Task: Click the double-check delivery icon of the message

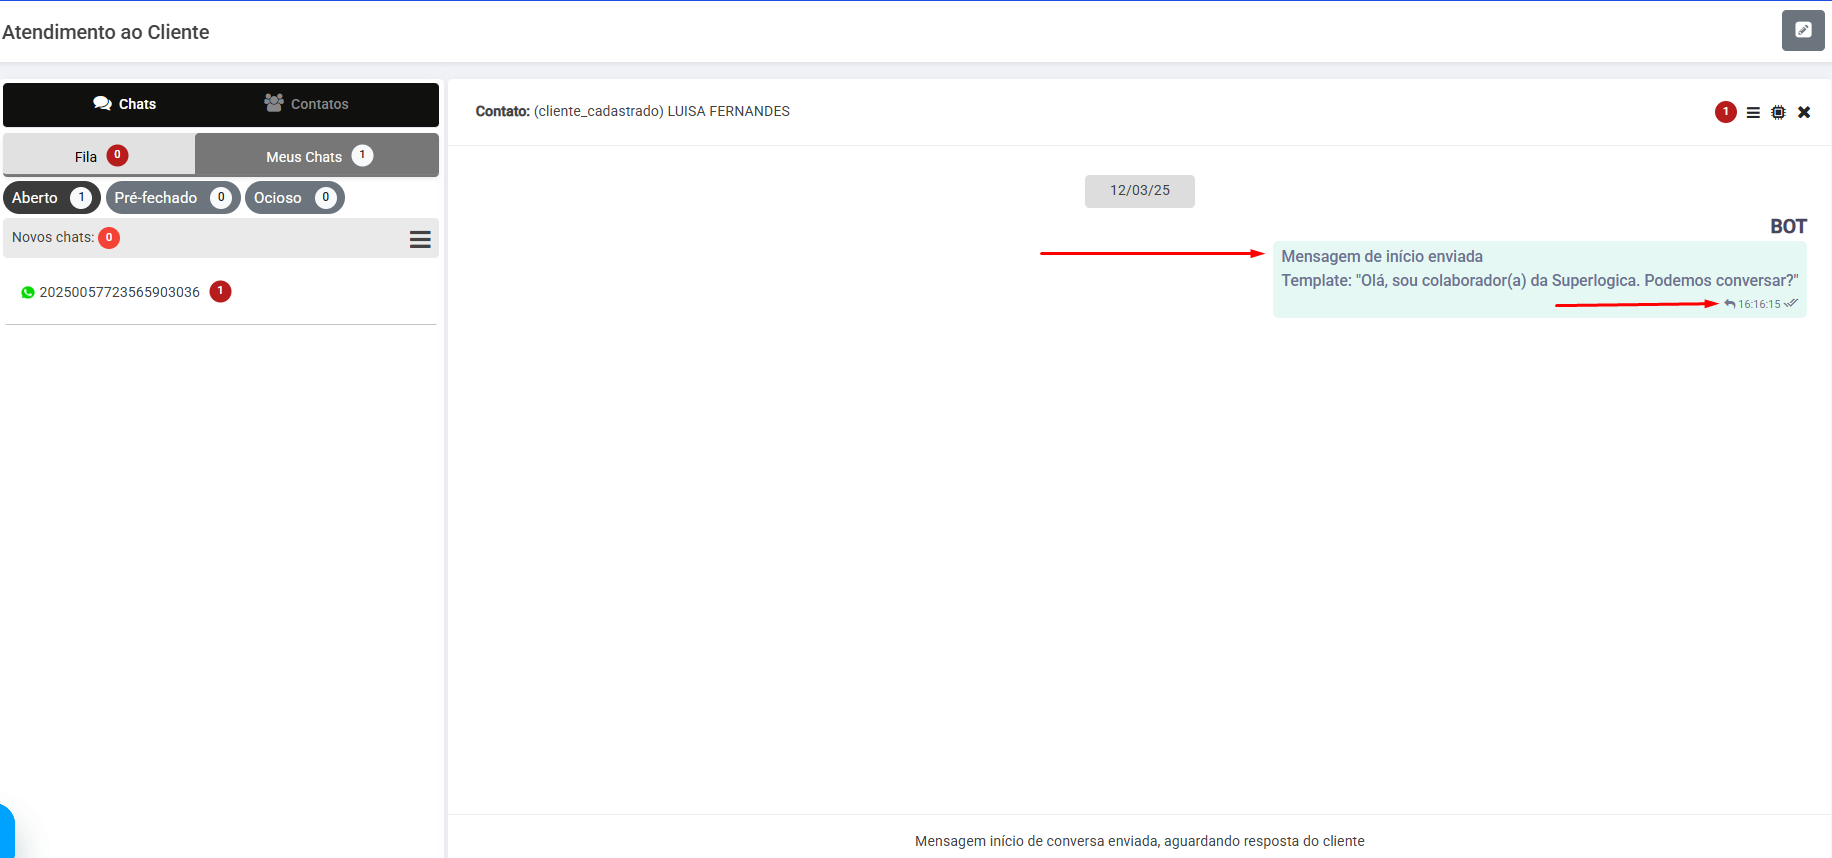Action: pyautogui.click(x=1791, y=304)
